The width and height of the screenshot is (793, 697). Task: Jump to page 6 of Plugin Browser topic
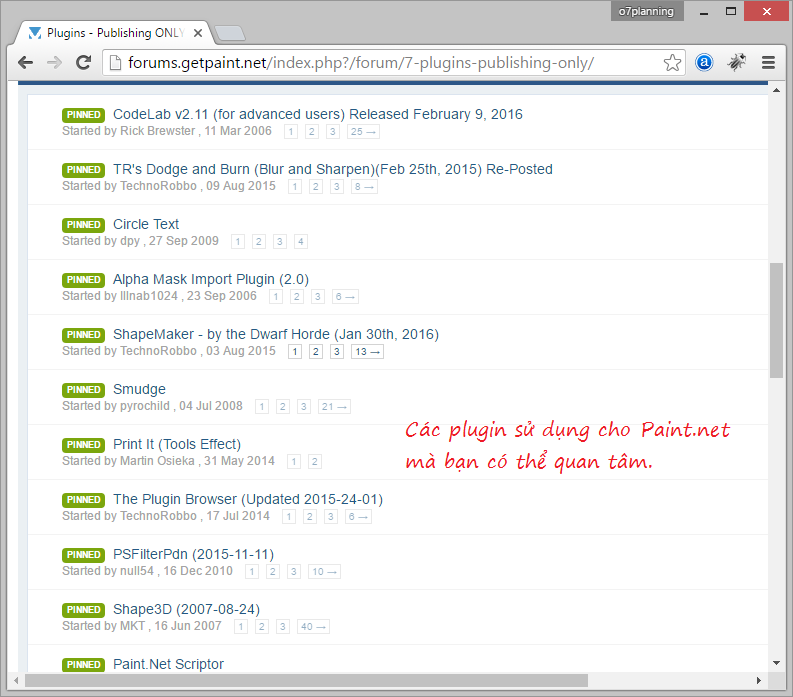pyautogui.click(x=358, y=517)
